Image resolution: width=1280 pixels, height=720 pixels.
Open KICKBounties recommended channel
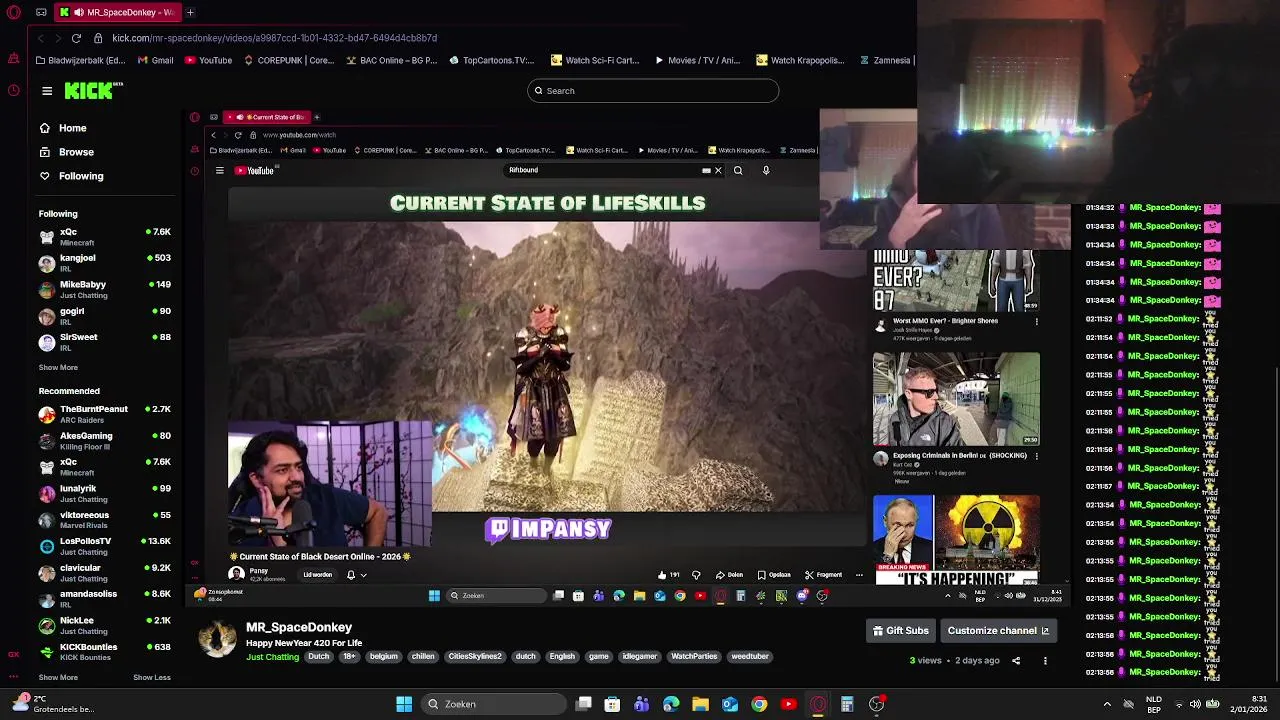[105, 652]
